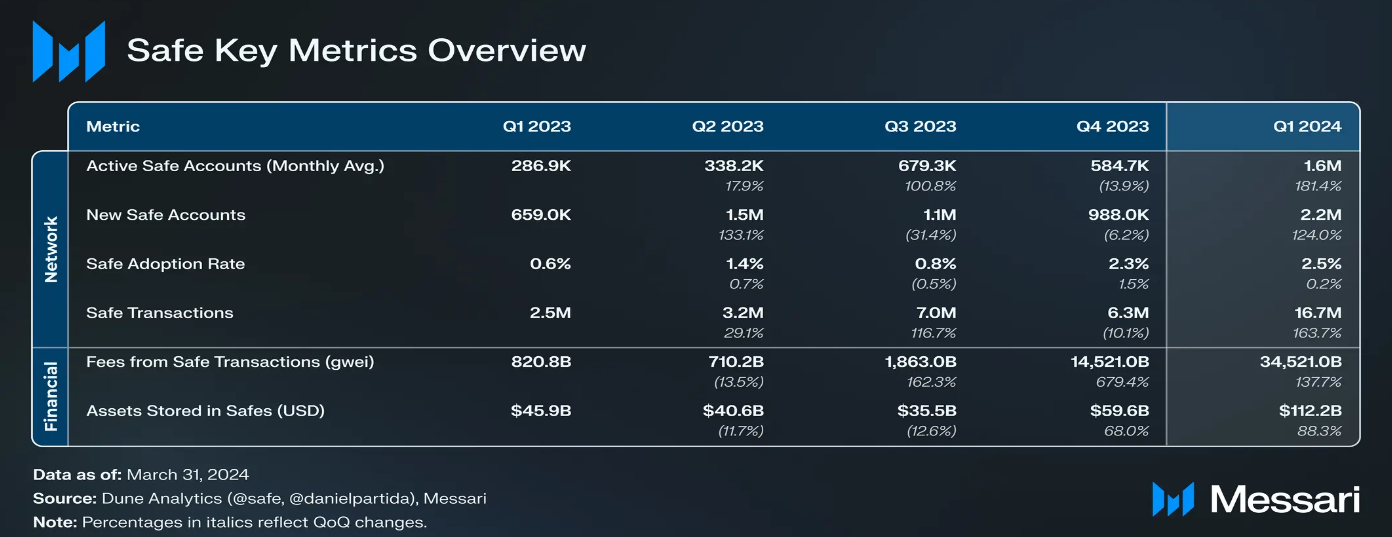Click the vertical 'Financial' section label
The image size is (1392, 537).
52,397
